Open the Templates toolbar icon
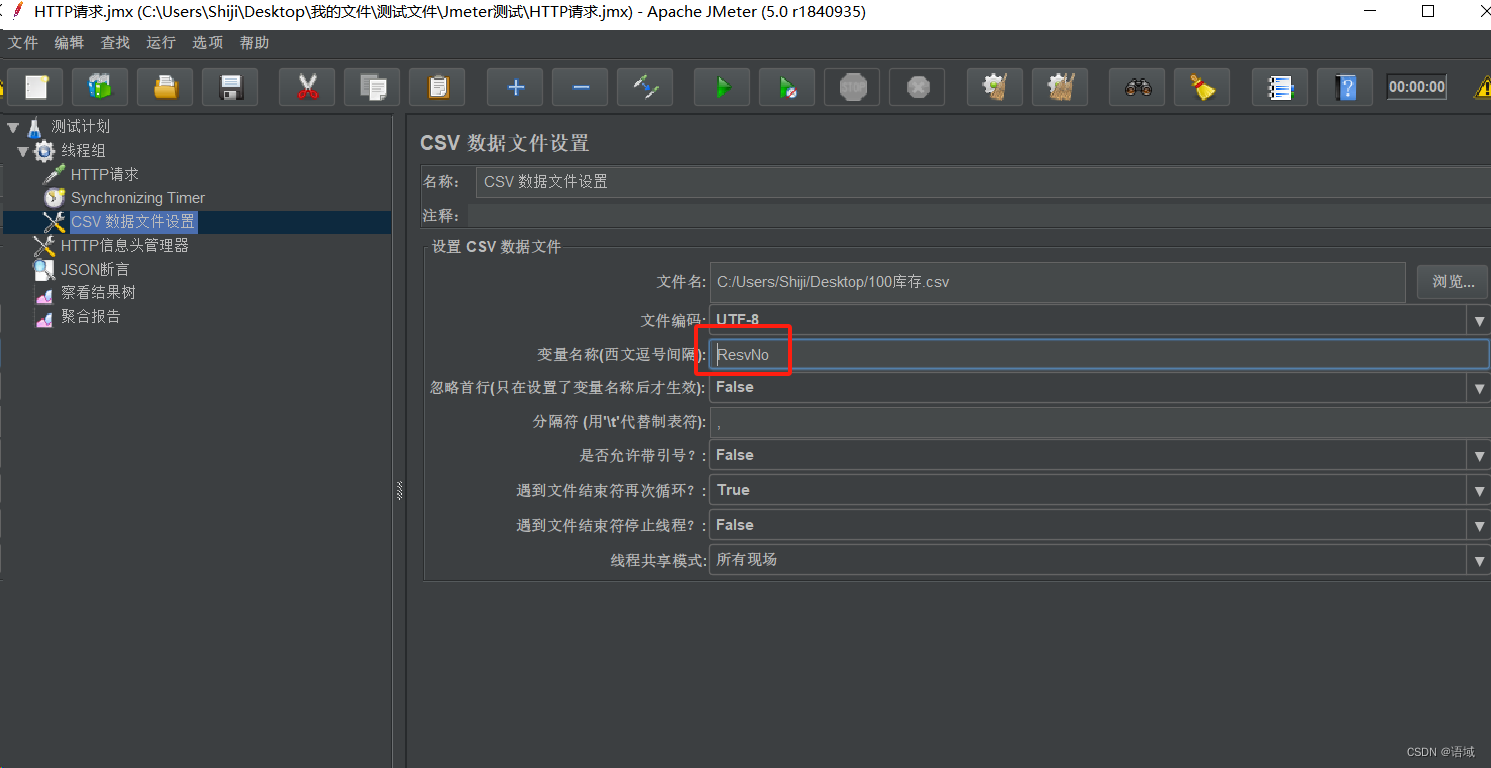 (x=100, y=87)
